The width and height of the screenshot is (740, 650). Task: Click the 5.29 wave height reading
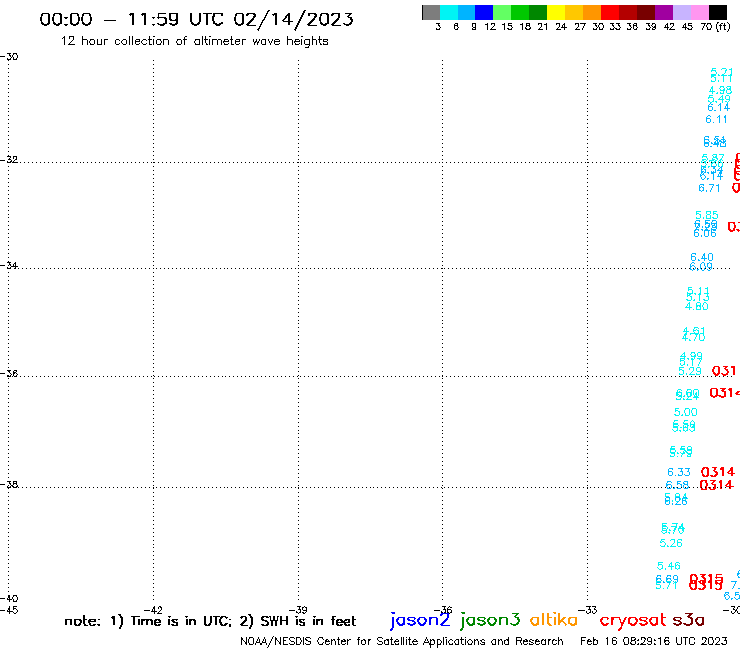690,371
